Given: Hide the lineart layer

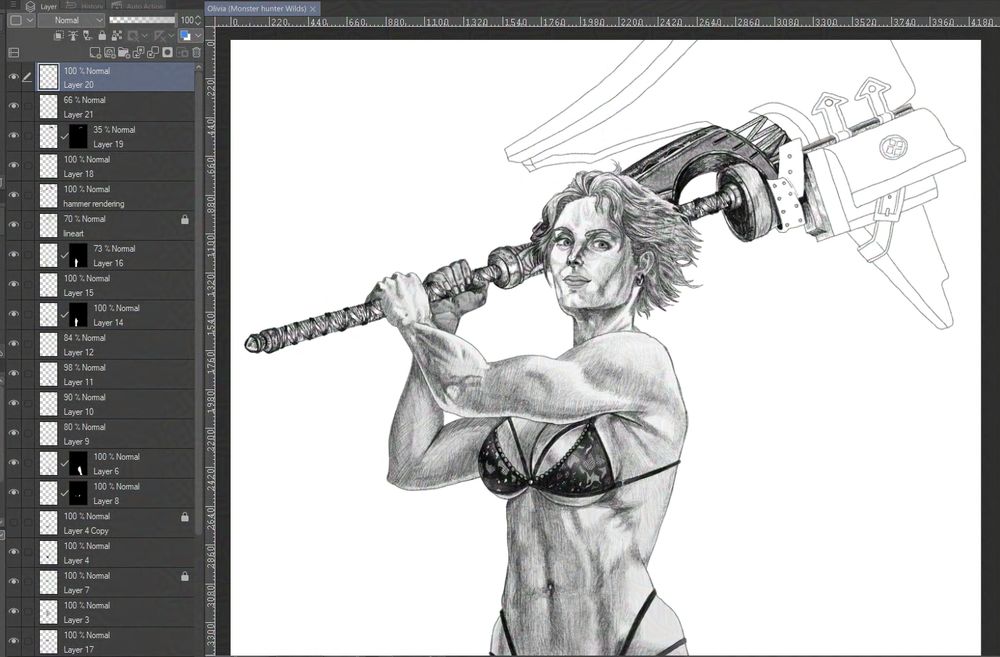Looking at the screenshot, I should [13, 225].
